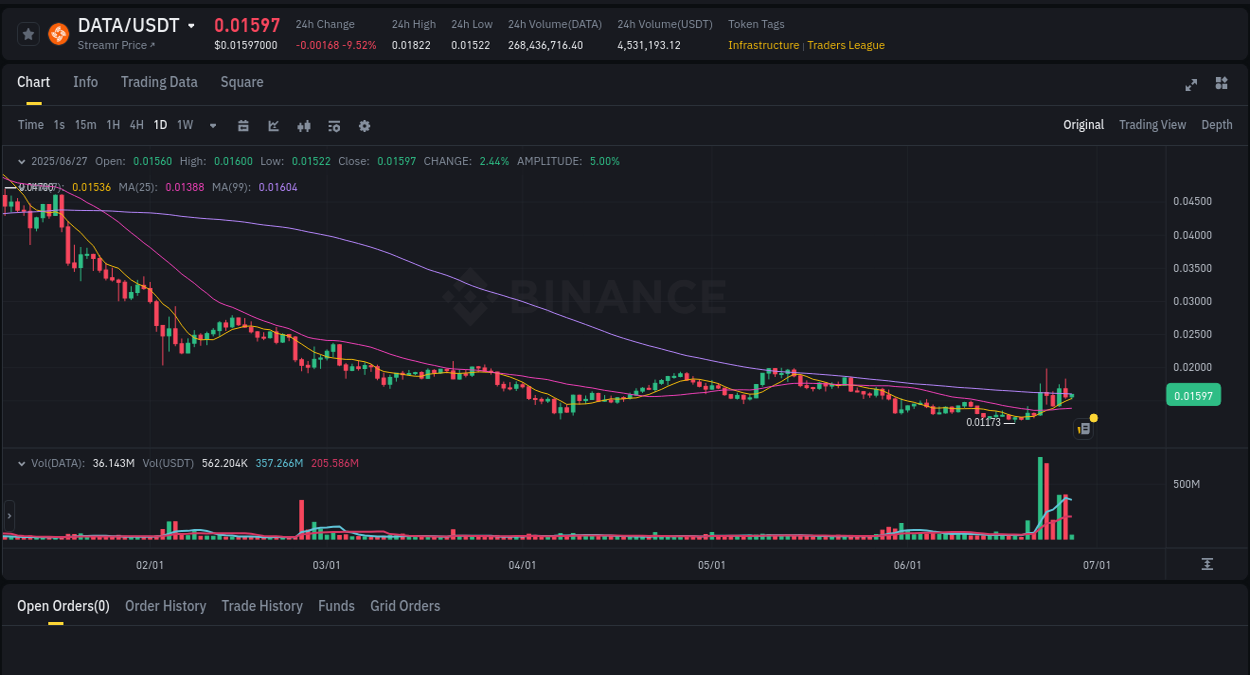Image resolution: width=1250 pixels, height=675 pixels.
Task: Click the trade panel icon near latest candle
Action: point(1083,428)
